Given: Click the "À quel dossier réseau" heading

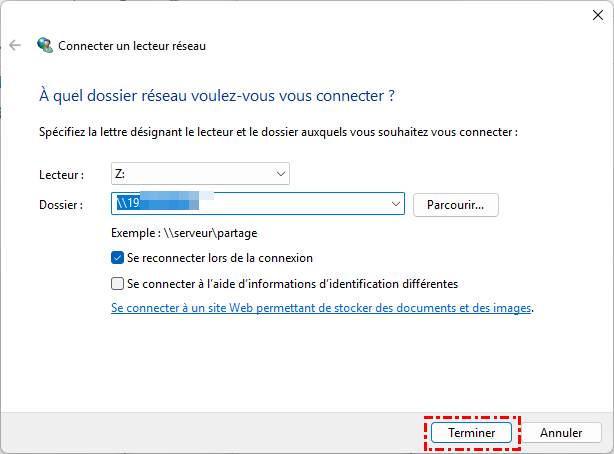Looking at the screenshot, I should pos(216,96).
